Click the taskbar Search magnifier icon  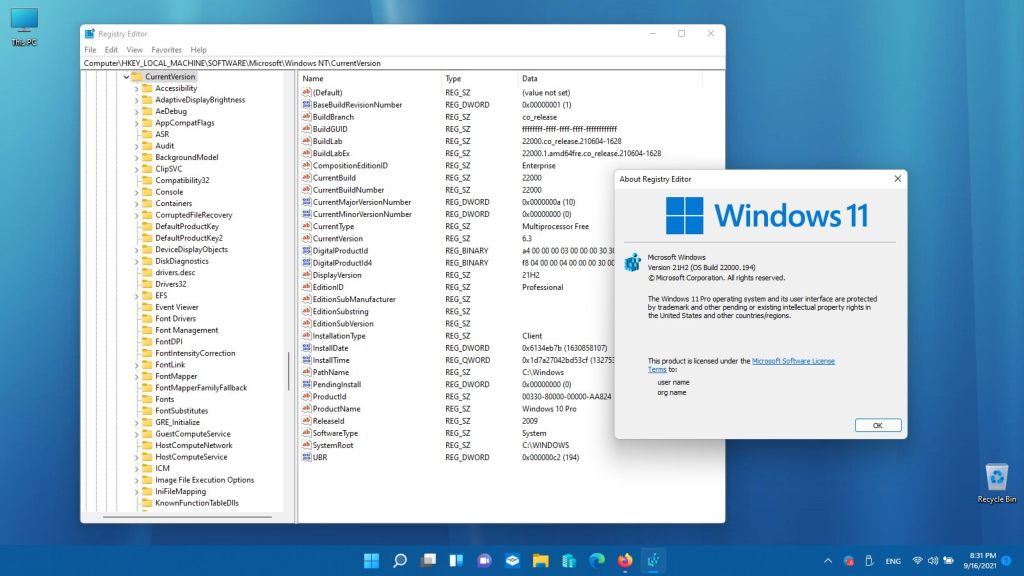tap(400, 561)
